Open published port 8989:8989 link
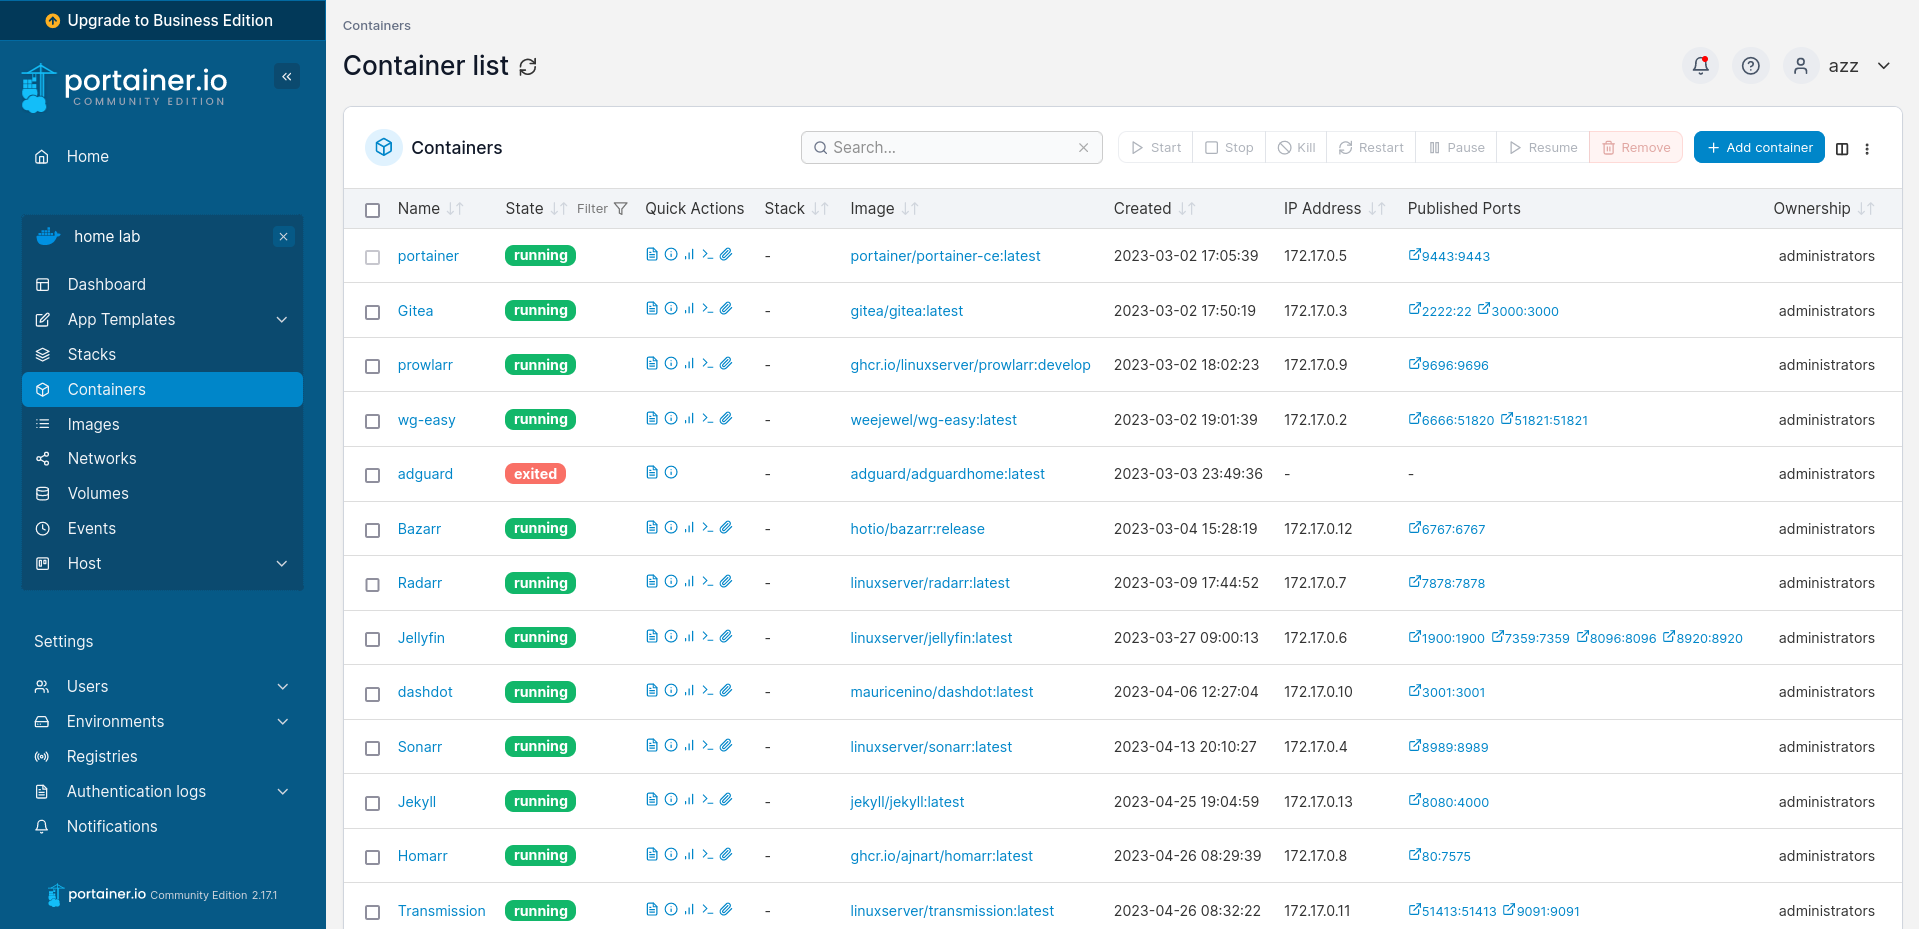The image size is (1919, 929). 1448,747
